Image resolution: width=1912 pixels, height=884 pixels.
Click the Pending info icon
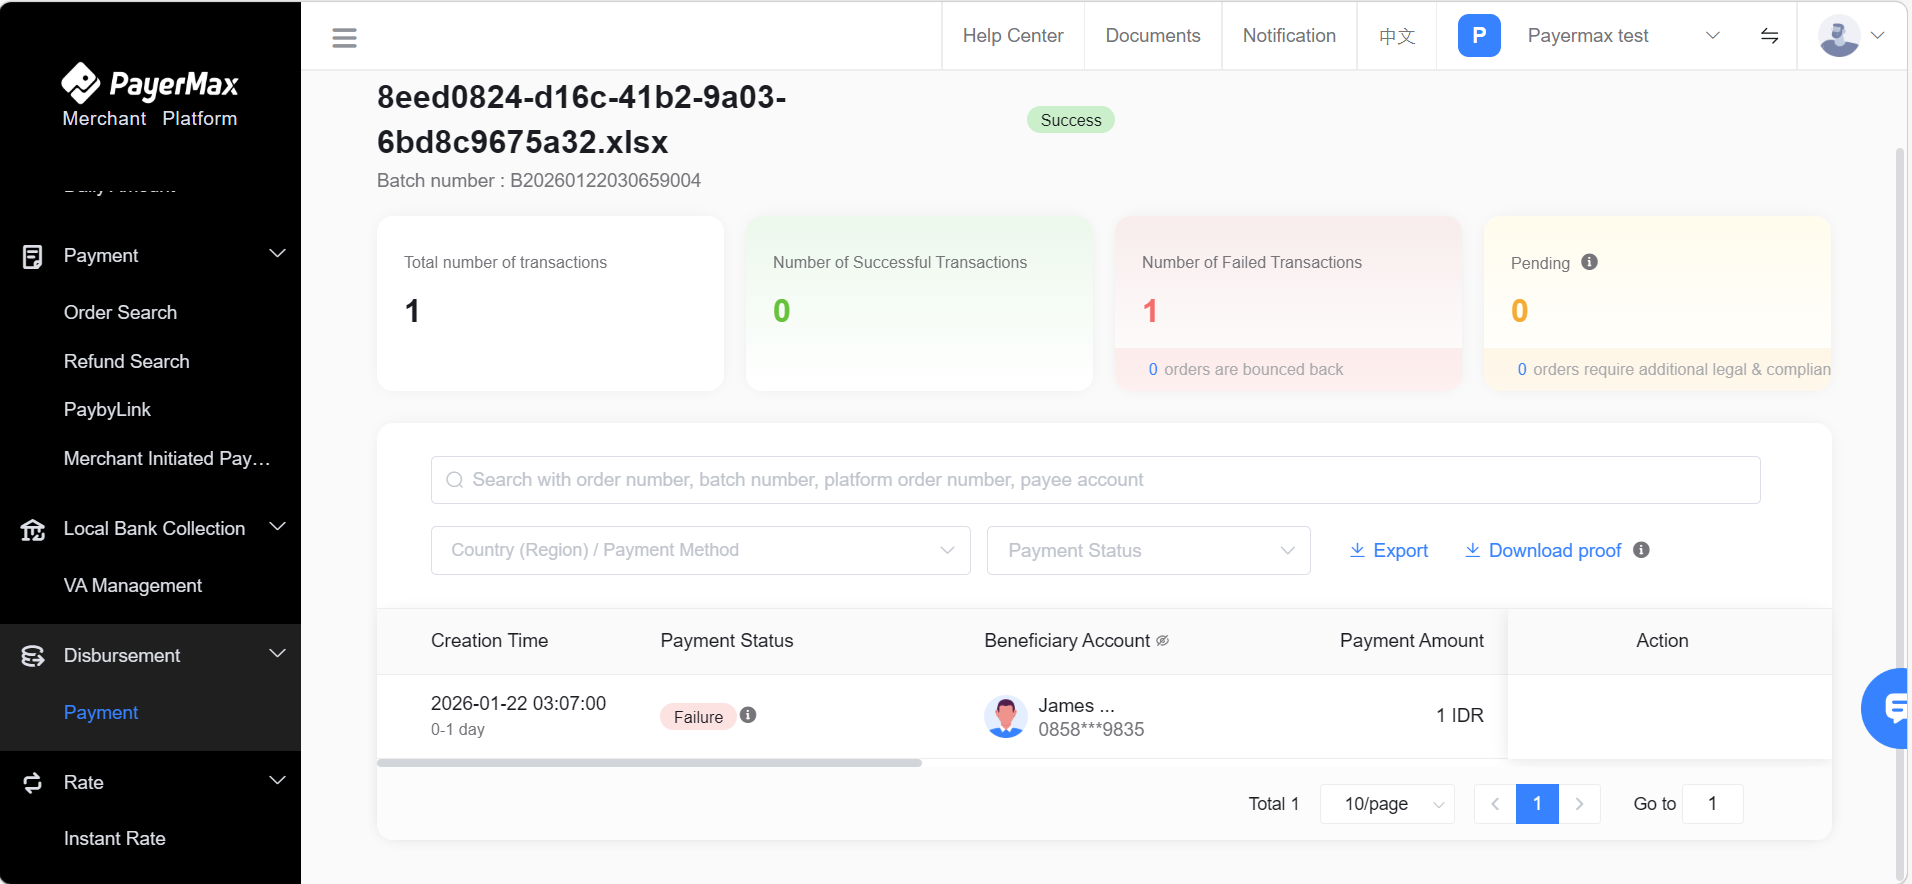(x=1589, y=262)
